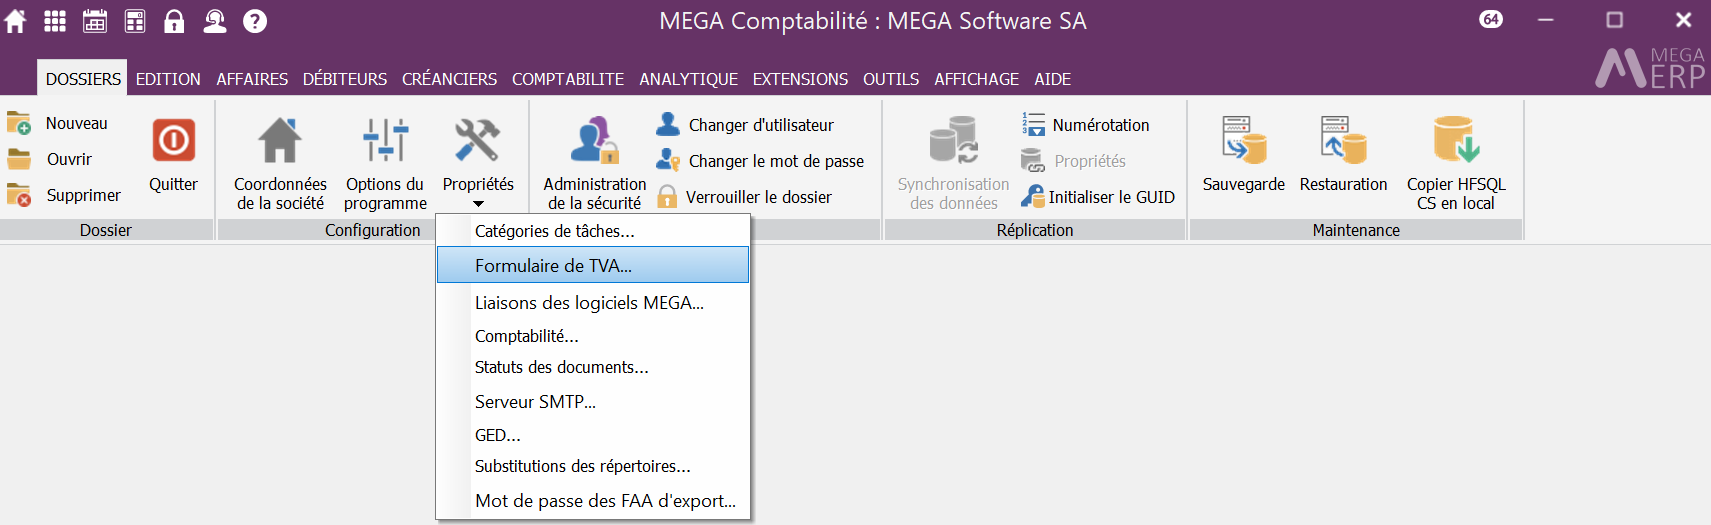The height and width of the screenshot is (525, 1711).
Task: Click the Numérotation button
Action: coord(1100,125)
